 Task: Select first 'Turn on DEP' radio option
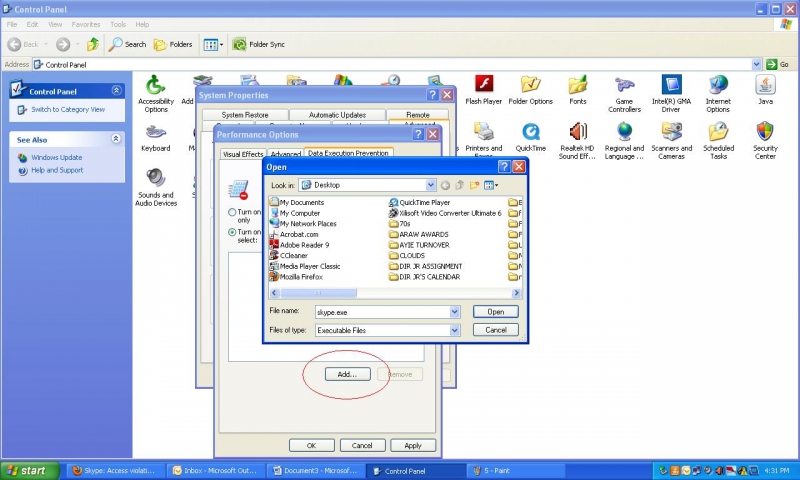click(233, 213)
